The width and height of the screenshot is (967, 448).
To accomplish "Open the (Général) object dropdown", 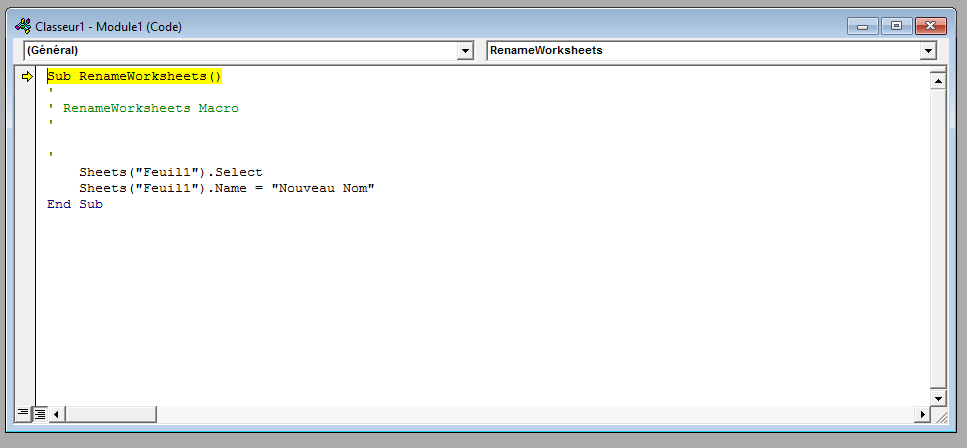I will click(466, 51).
